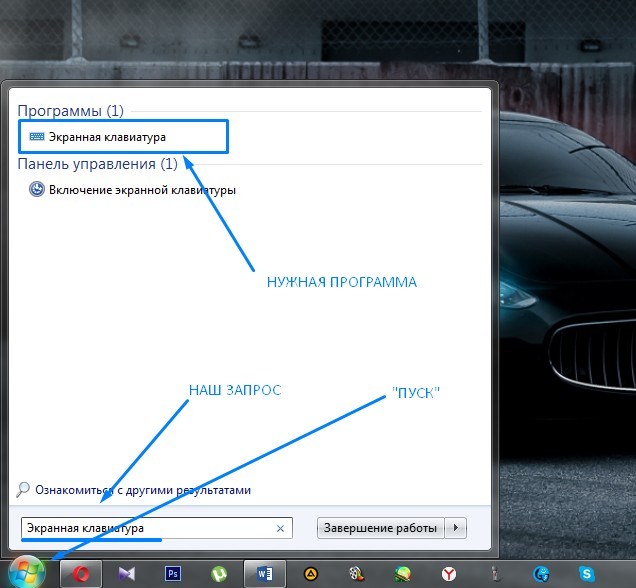Select the Панель управления (1) group header

click(97, 164)
